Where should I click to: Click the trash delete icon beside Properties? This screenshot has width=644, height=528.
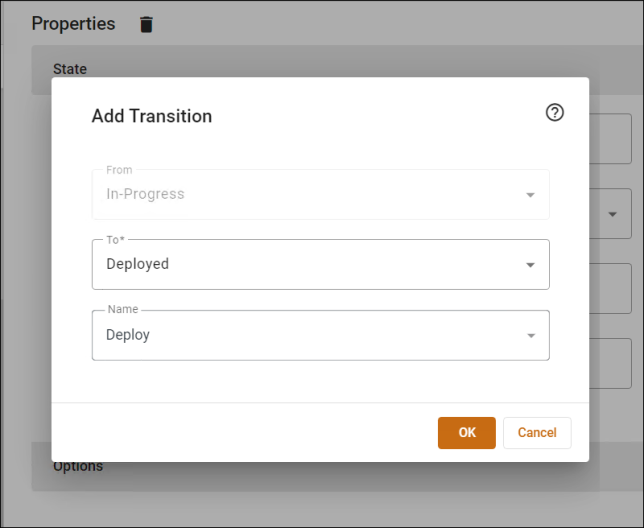click(146, 25)
